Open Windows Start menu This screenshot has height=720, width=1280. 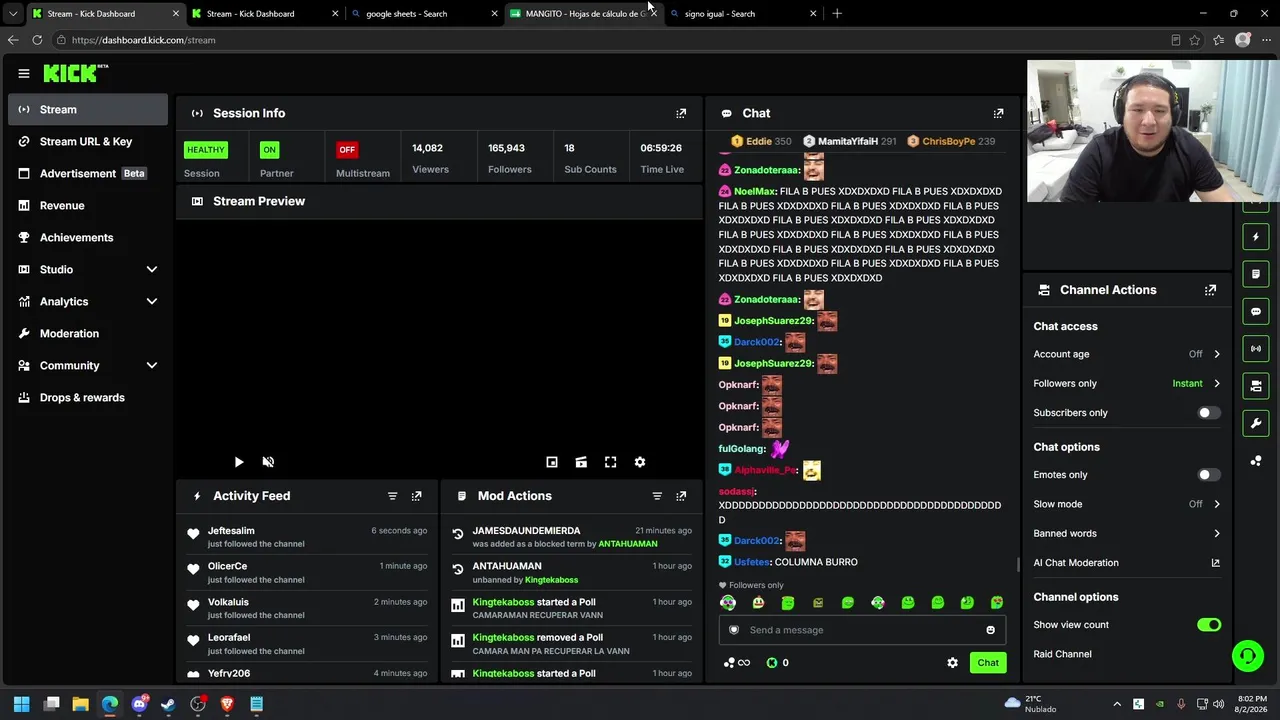(x=22, y=704)
